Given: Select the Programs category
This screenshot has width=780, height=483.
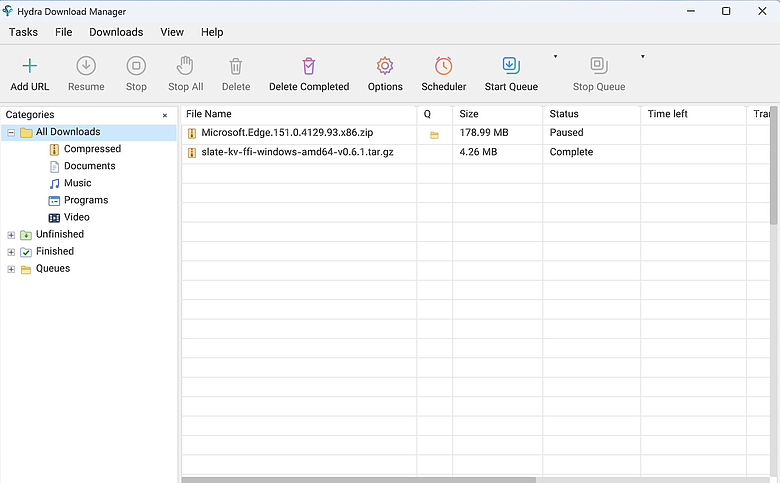Looking at the screenshot, I should point(86,200).
